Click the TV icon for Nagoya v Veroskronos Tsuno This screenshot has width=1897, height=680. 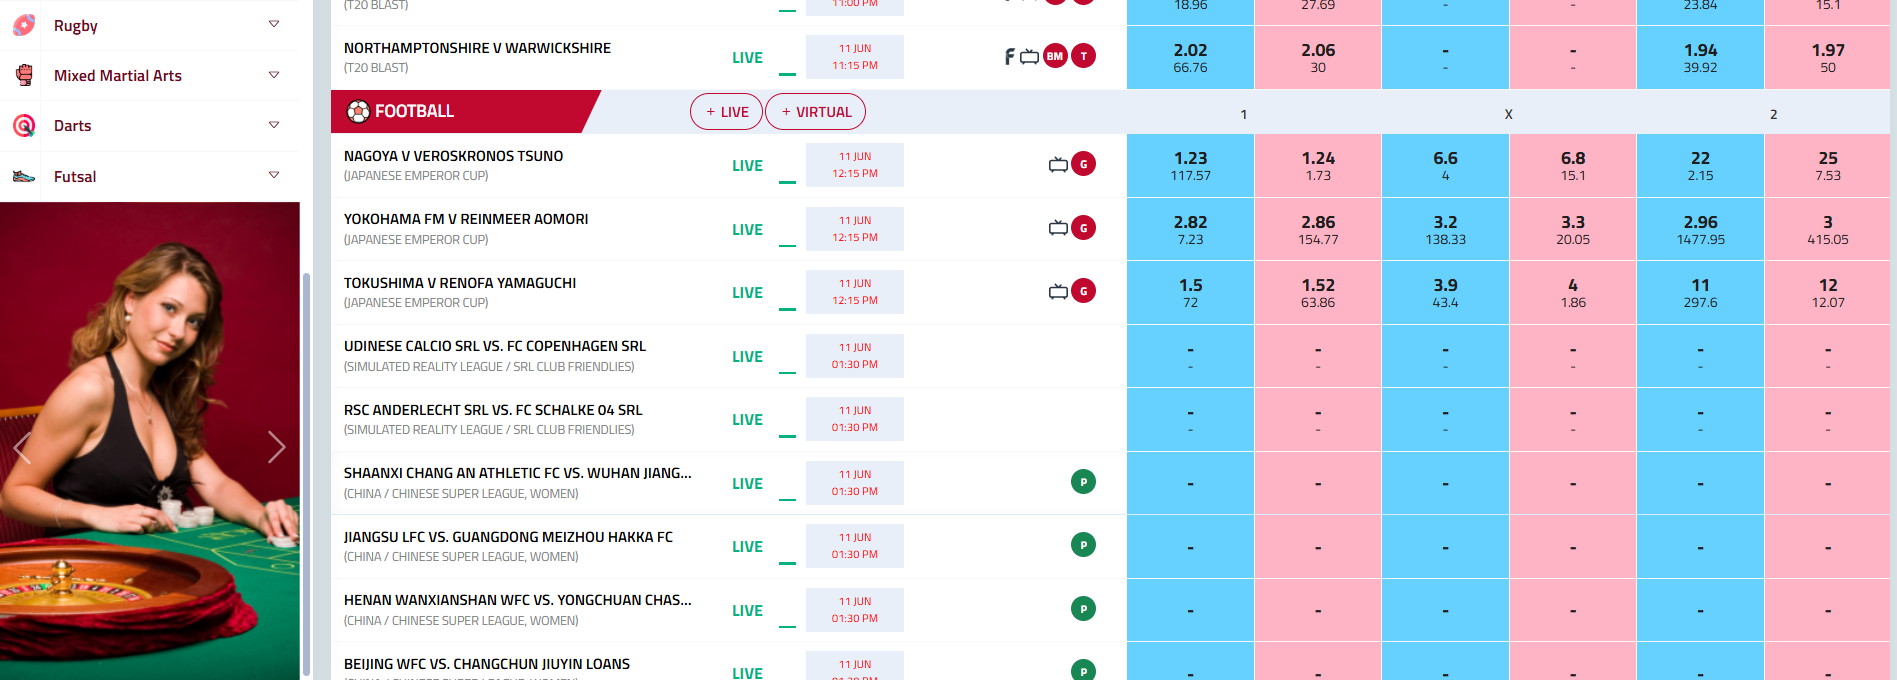click(x=1057, y=165)
